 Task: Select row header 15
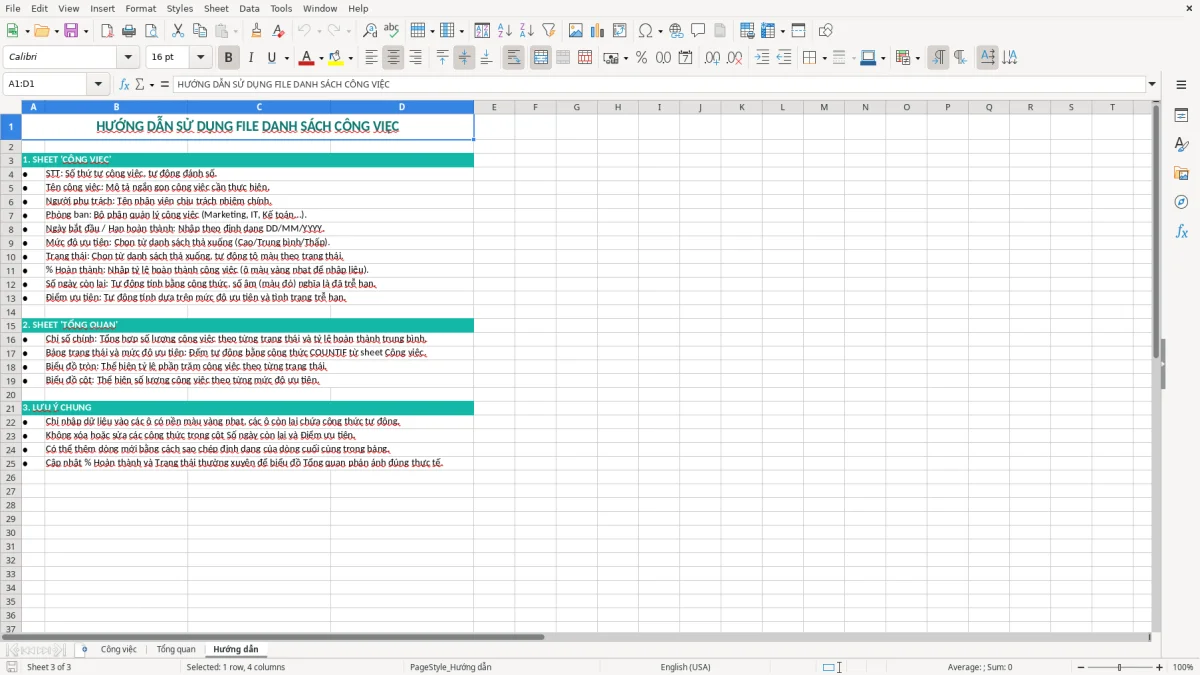click(11, 325)
